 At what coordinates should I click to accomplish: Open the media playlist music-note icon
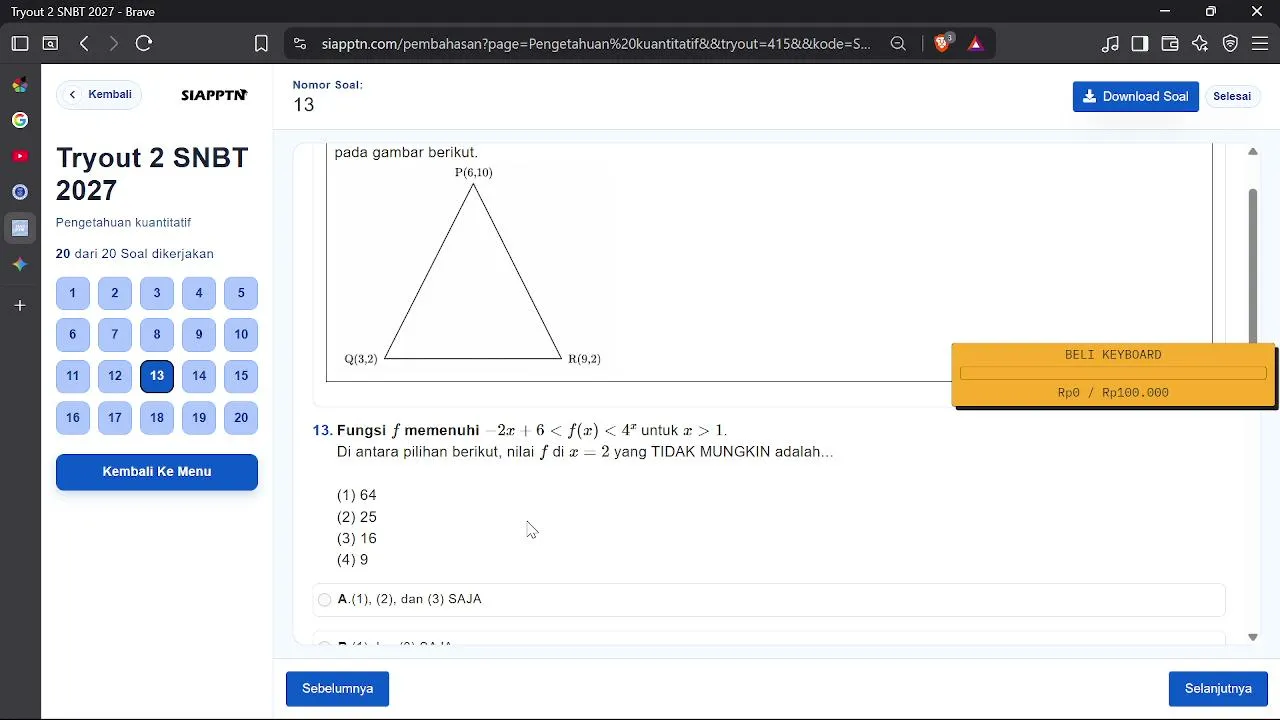pos(1110,44)
